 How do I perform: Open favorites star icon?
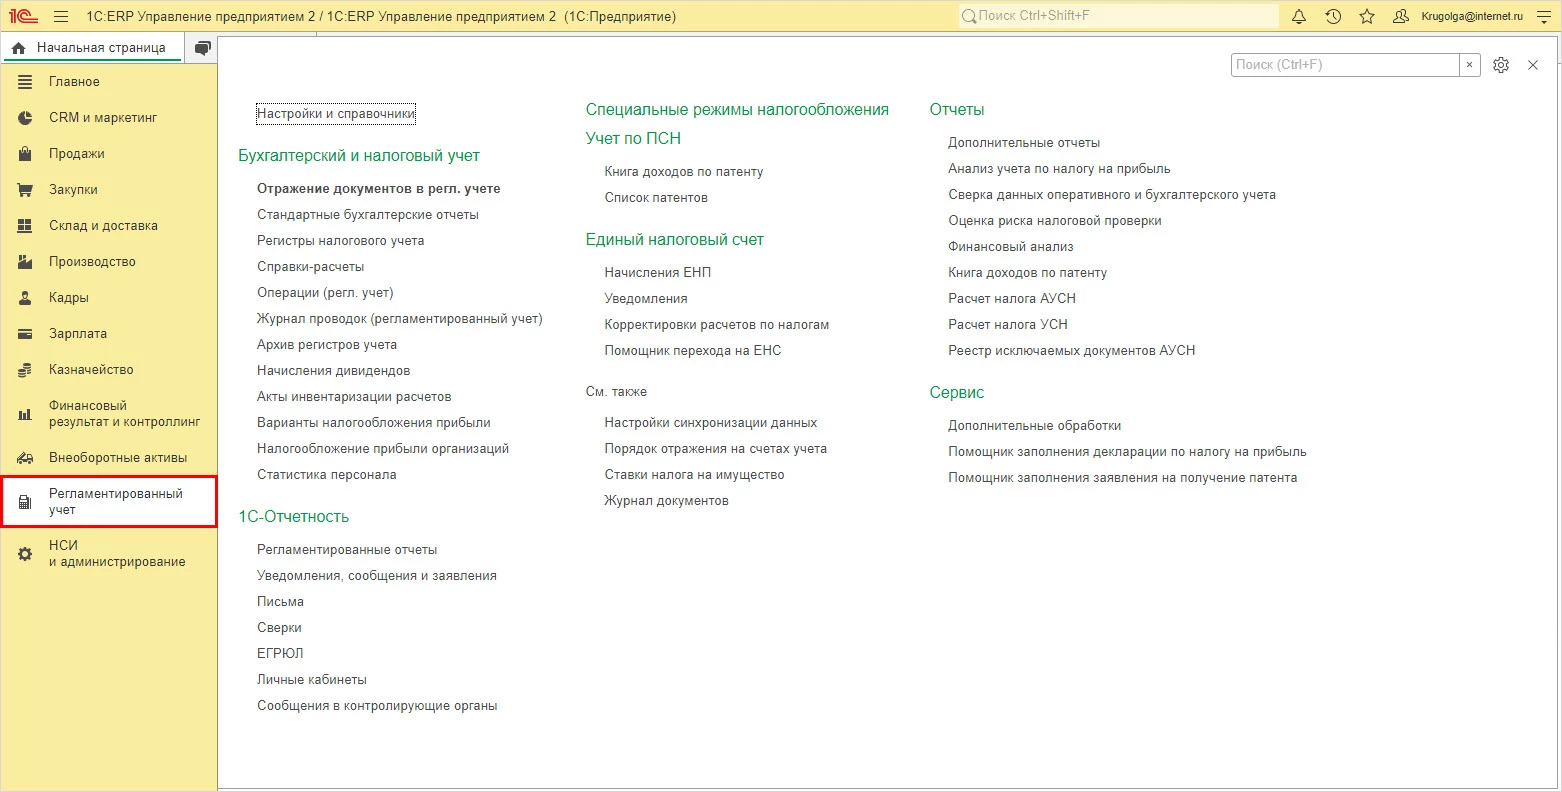pyautogui.click(x=1367, y=17)
